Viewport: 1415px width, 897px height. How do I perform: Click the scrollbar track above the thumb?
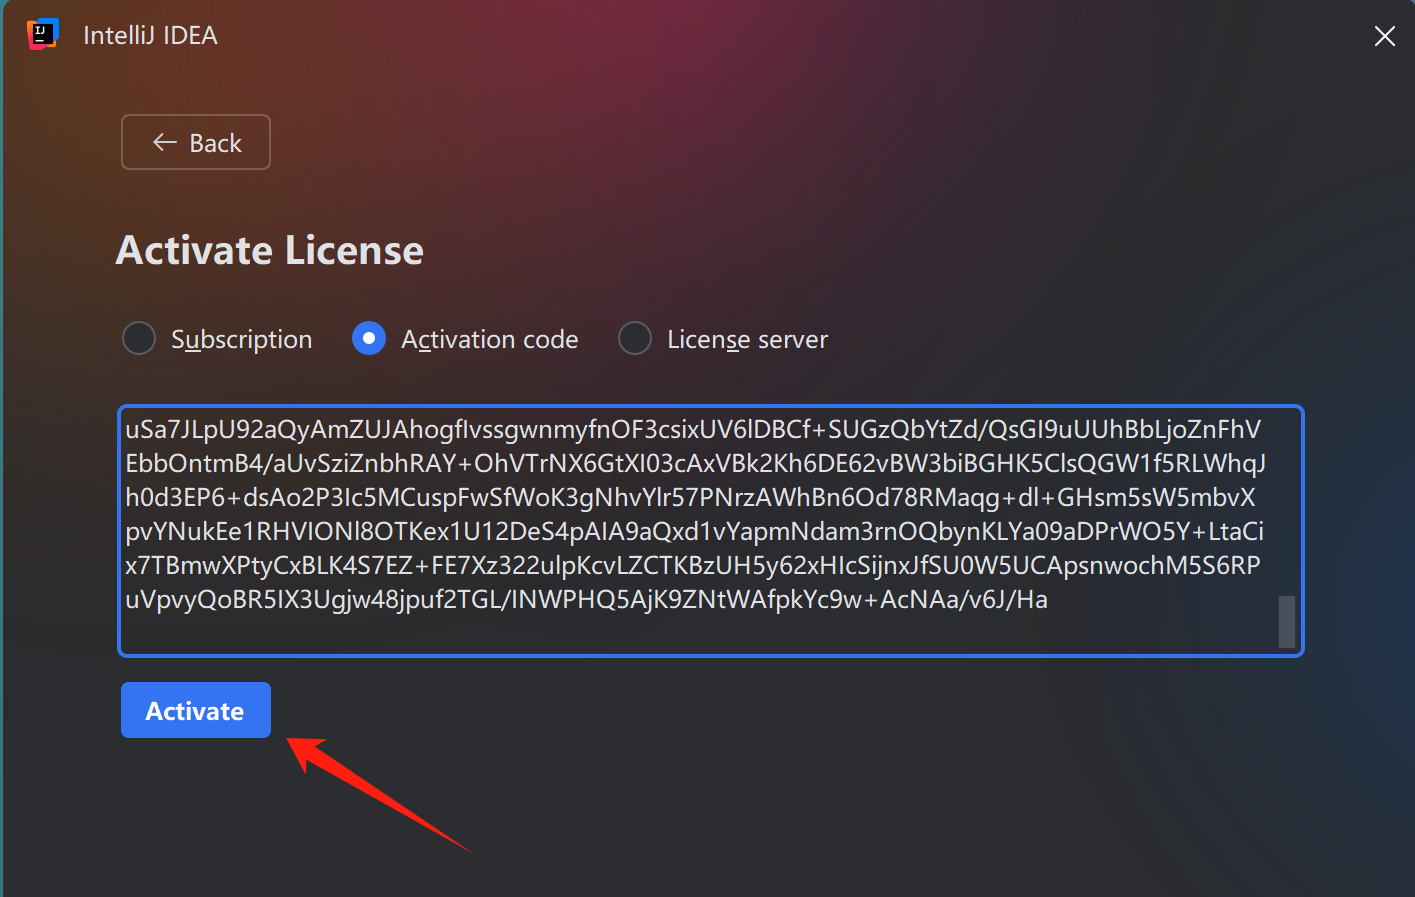(x=1287, y=503)
